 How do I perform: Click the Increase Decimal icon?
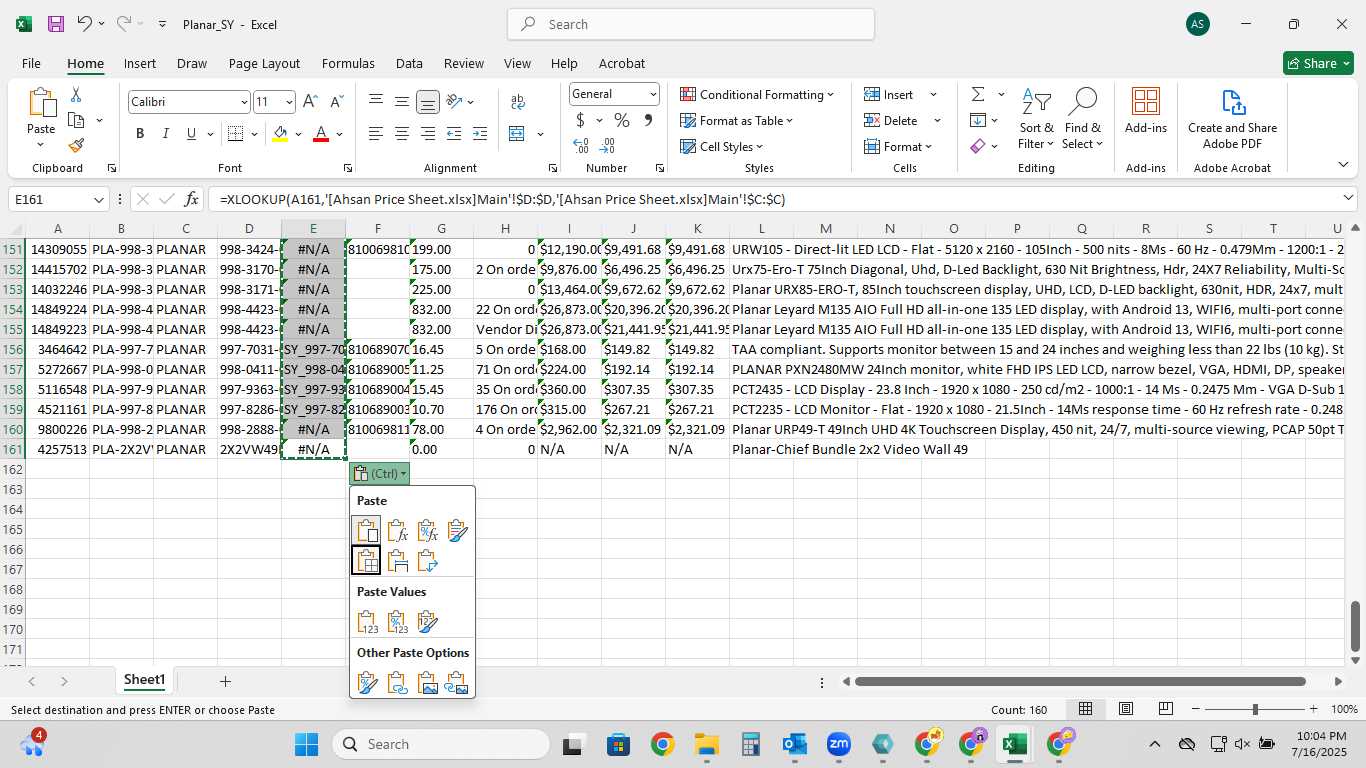pyautogui.click(x=580, y=146)
